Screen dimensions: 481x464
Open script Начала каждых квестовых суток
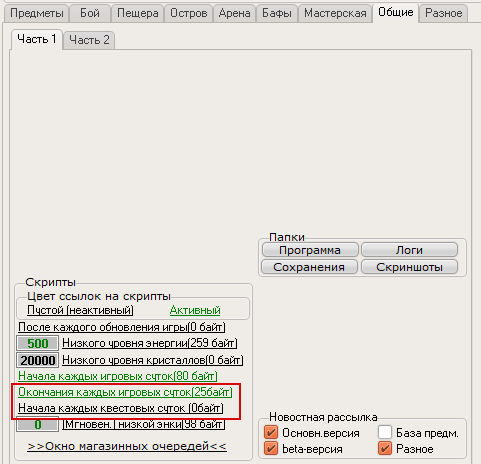(x=121, y=408)
